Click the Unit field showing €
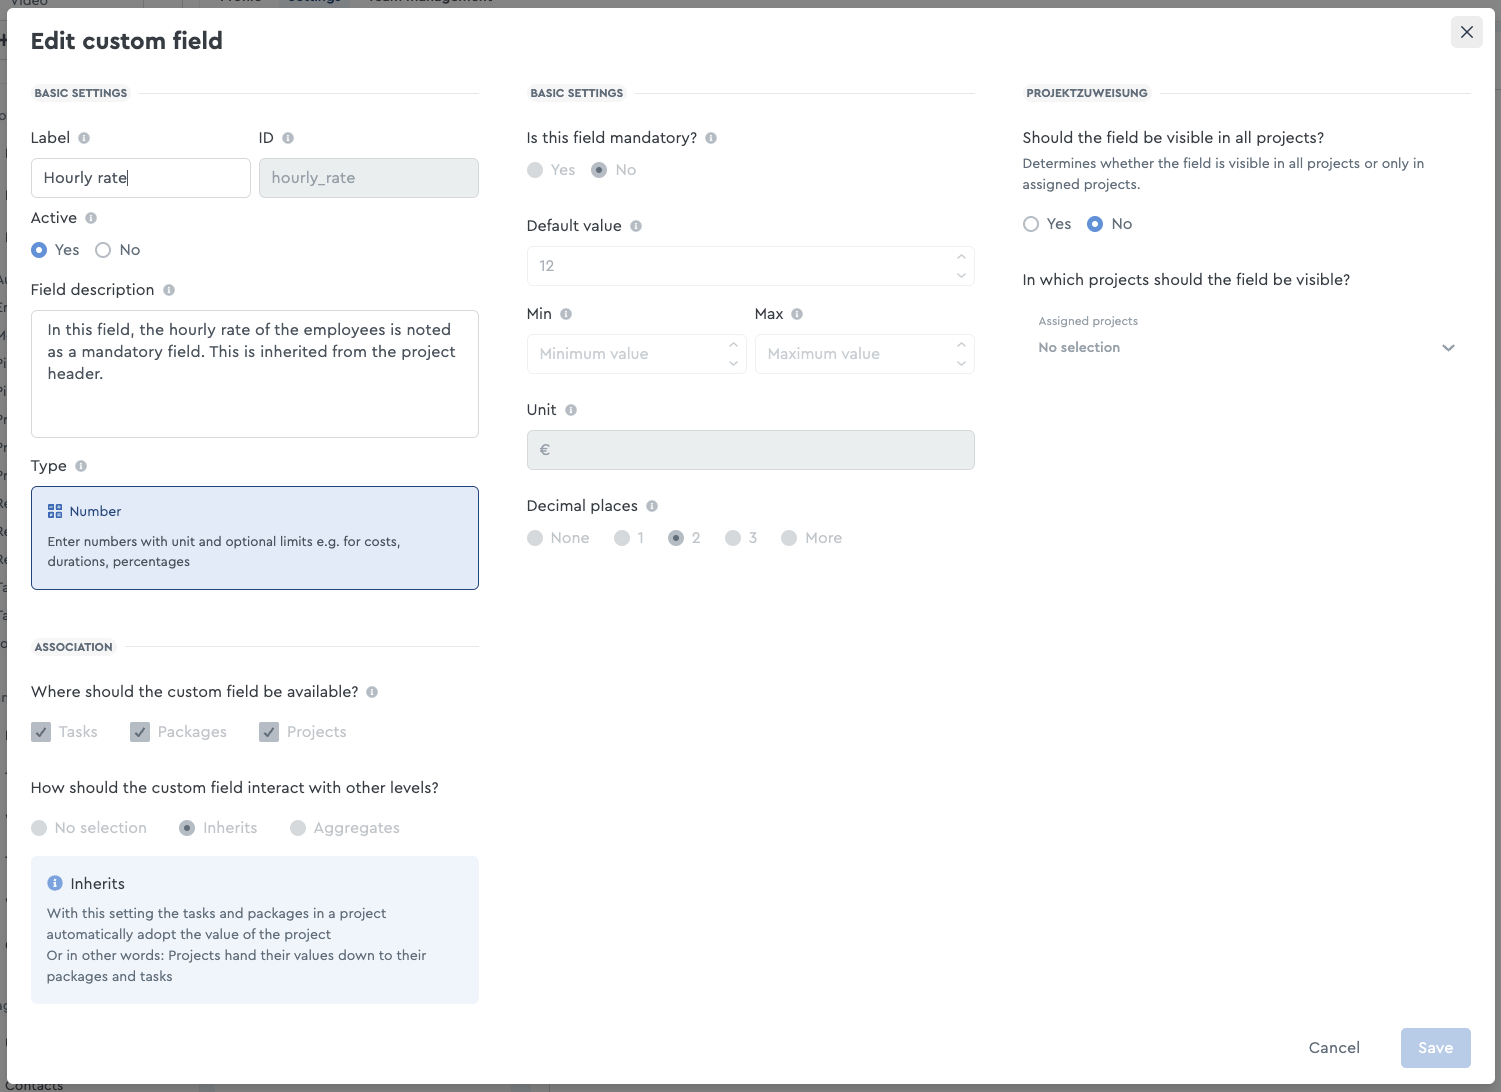1501x1092 pixels. click(751, 450)
